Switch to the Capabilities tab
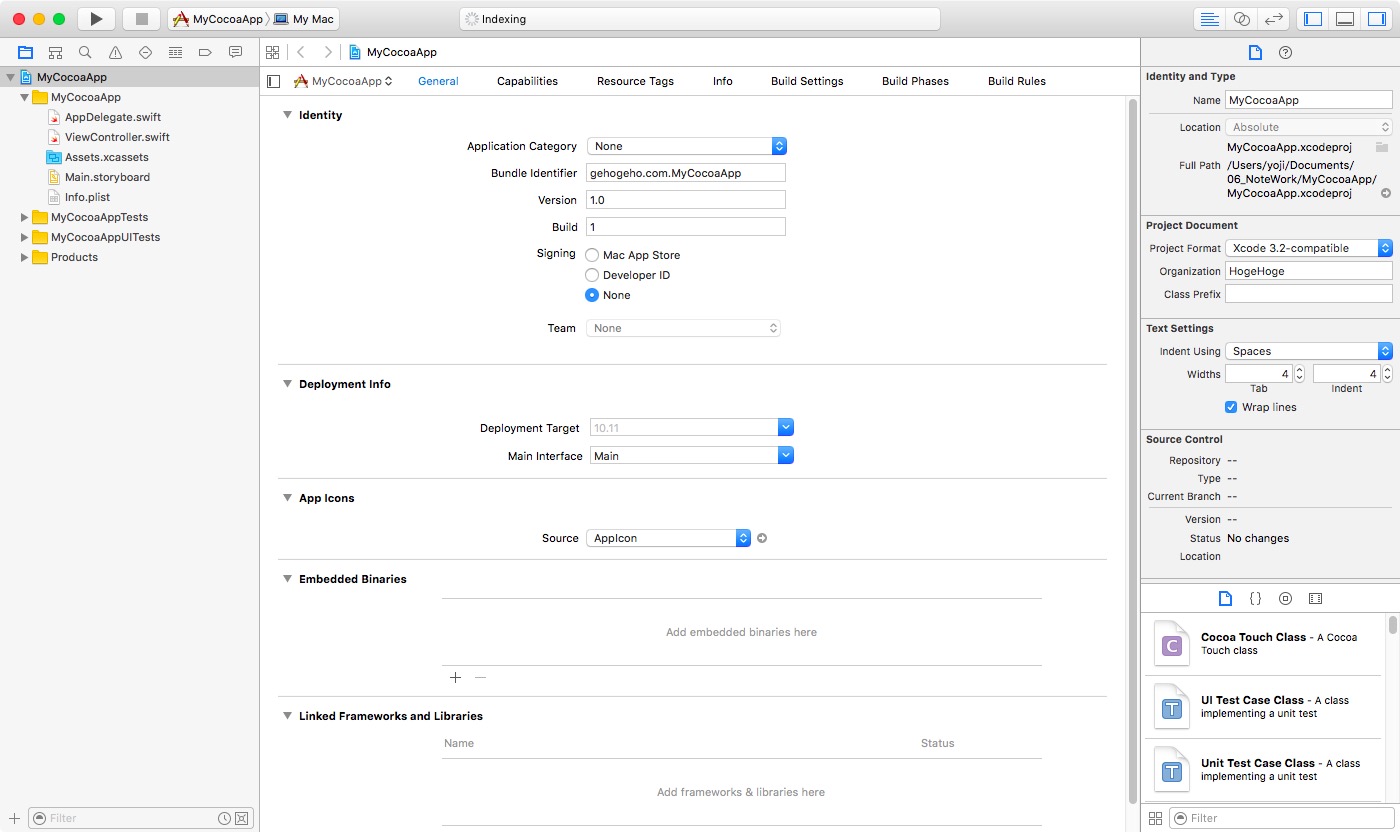 click(527, 81)
